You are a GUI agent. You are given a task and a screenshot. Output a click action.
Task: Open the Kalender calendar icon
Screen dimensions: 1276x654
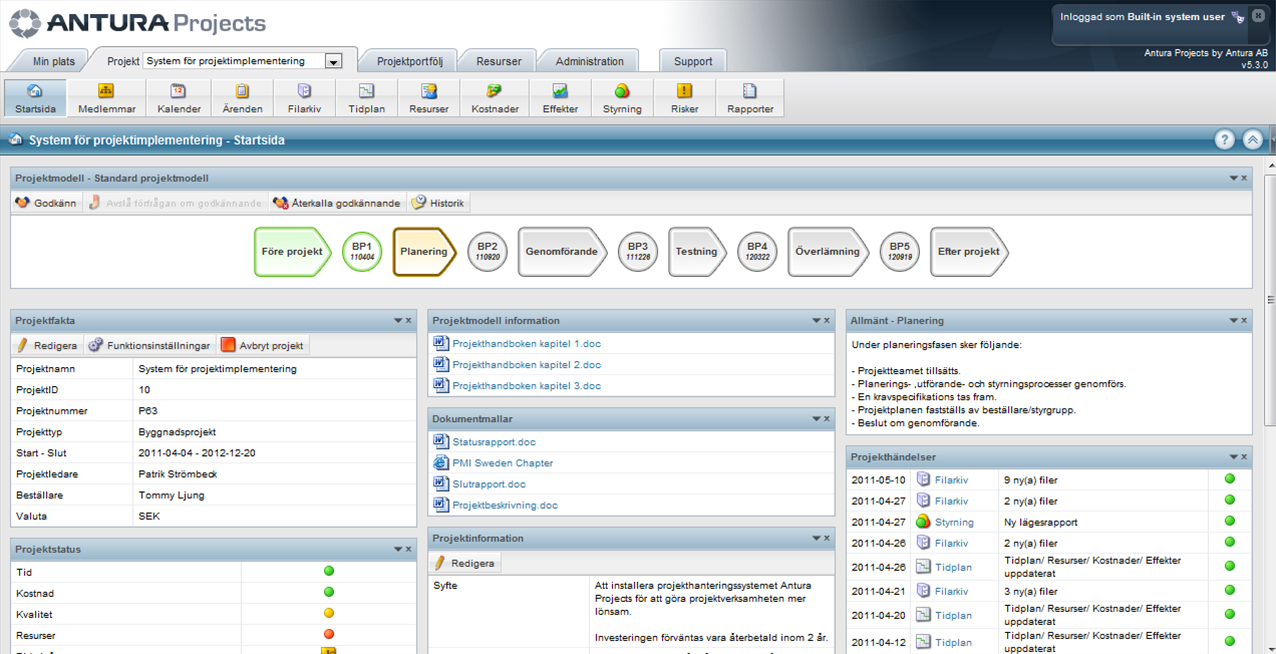click(x=179, y=98)
